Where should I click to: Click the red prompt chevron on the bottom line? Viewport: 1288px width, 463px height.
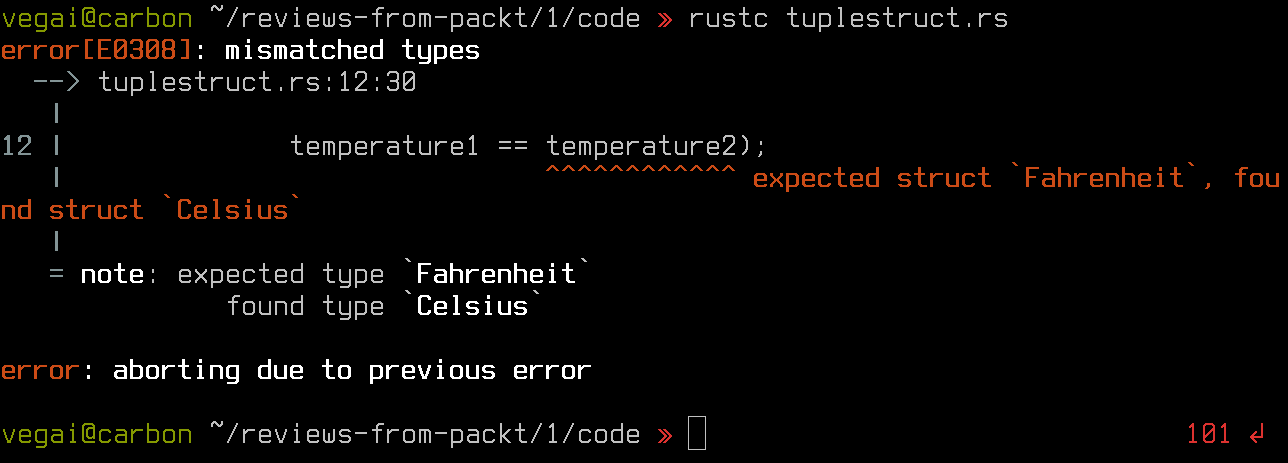[x=665, y=435]
